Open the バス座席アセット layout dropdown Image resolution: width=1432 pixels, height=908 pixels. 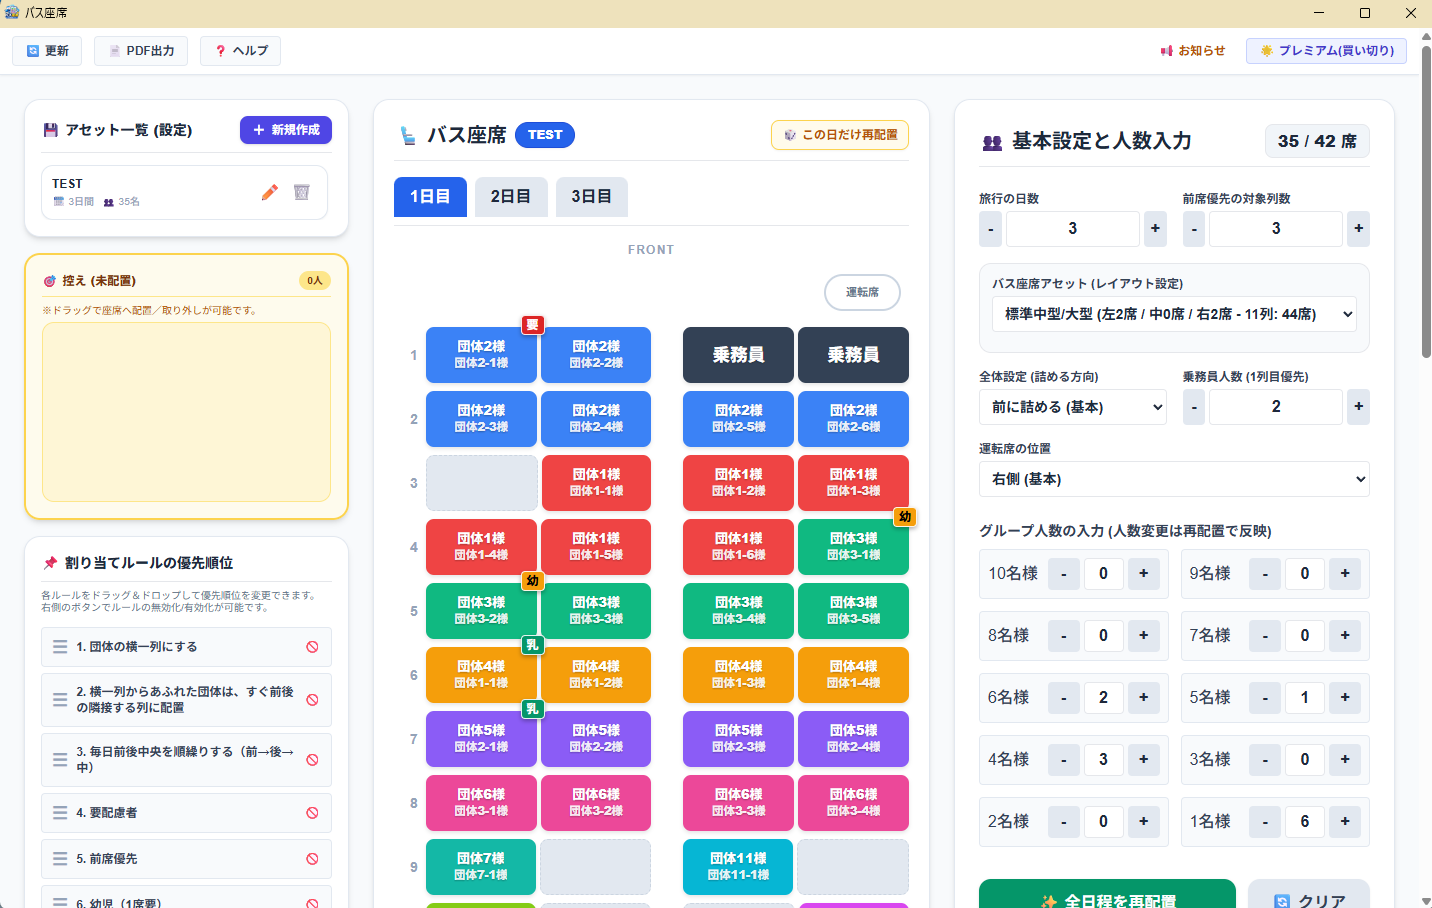tap(1174, 314)
